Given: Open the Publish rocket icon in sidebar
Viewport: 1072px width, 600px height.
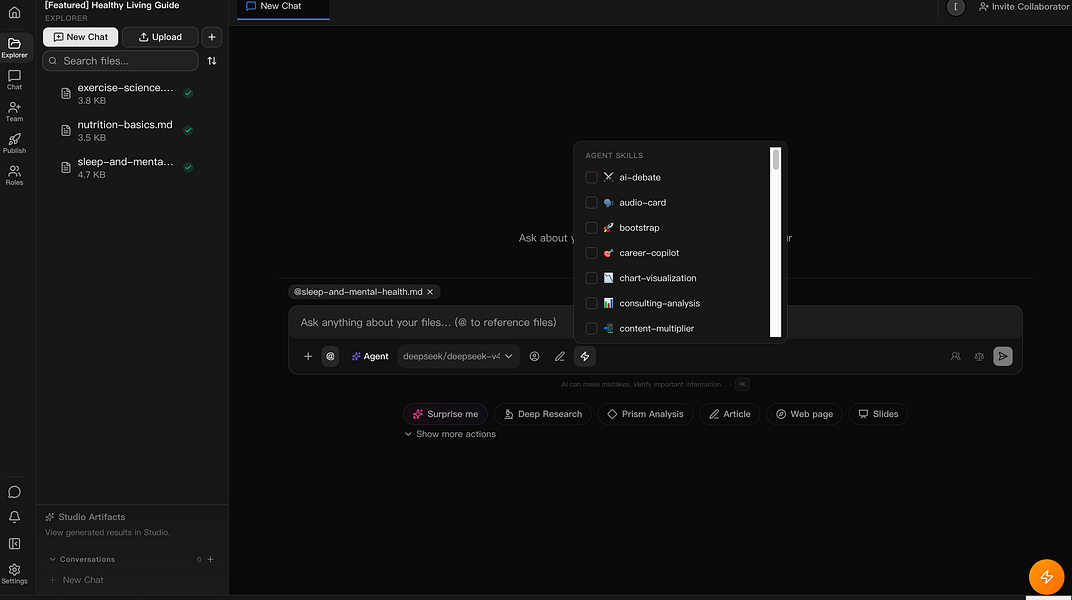Looking at the screenshot, I should (x=14, y=143).
